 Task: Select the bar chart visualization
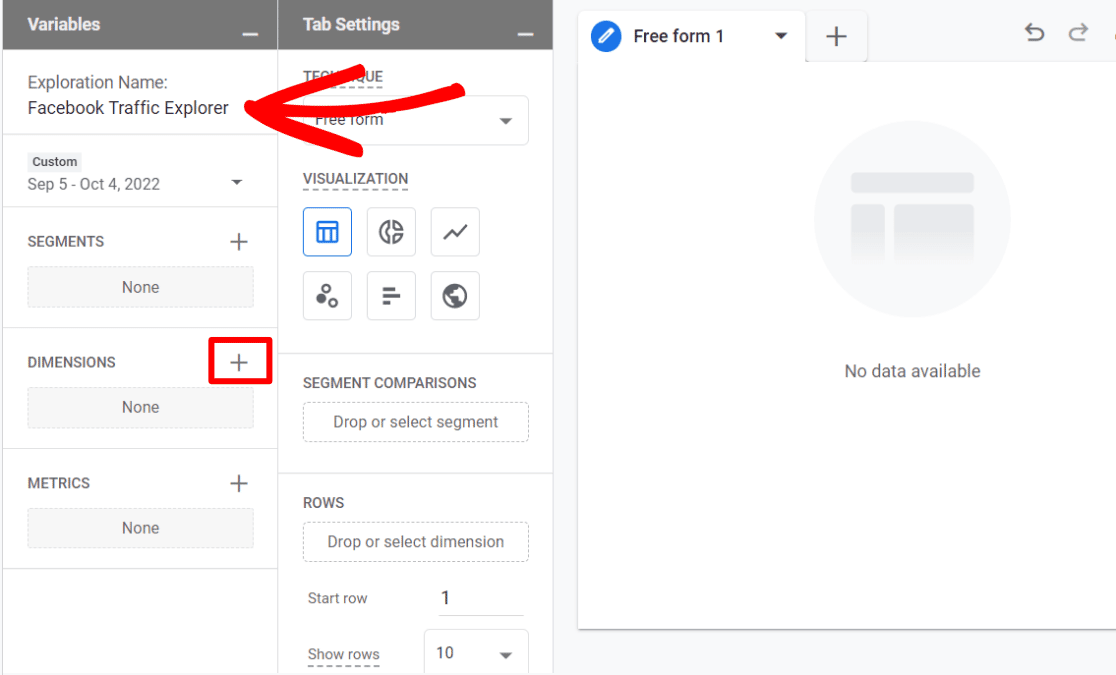[391, 295]
